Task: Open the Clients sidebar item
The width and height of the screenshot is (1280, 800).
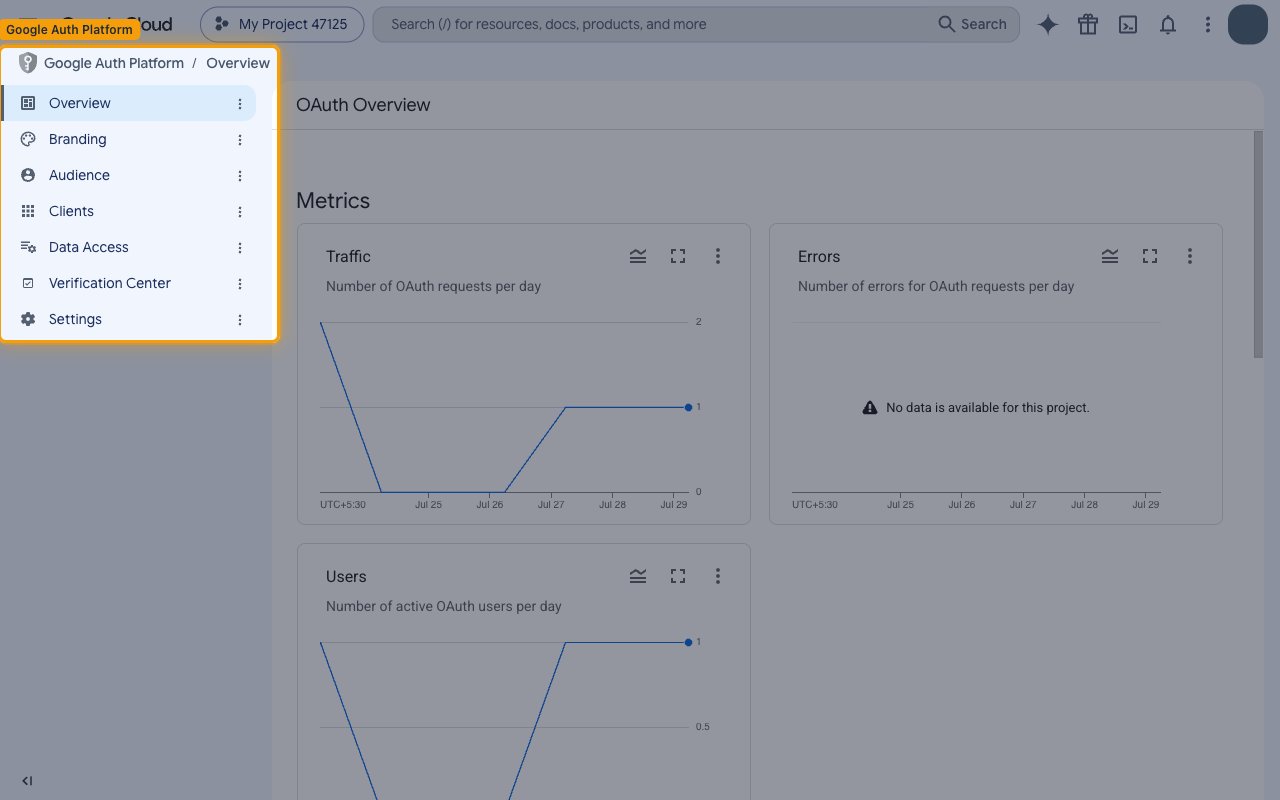Action: 128,211
